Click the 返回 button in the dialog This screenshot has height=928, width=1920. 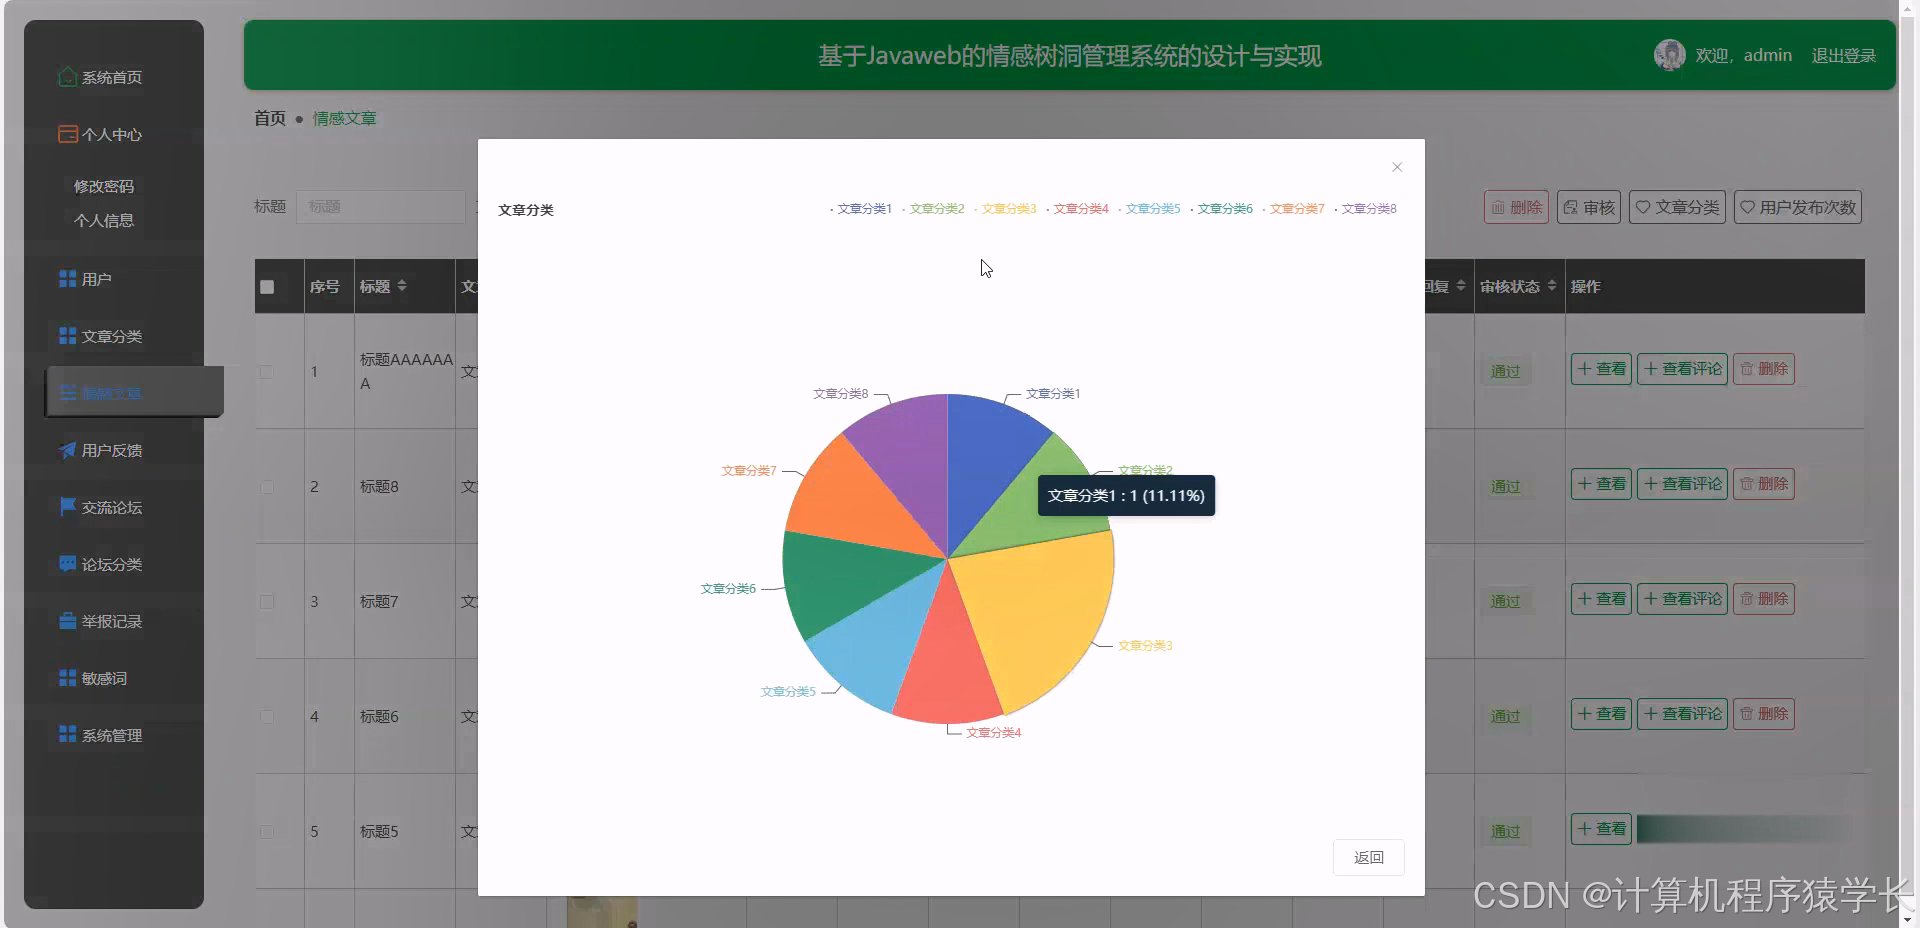(1368, 857)
